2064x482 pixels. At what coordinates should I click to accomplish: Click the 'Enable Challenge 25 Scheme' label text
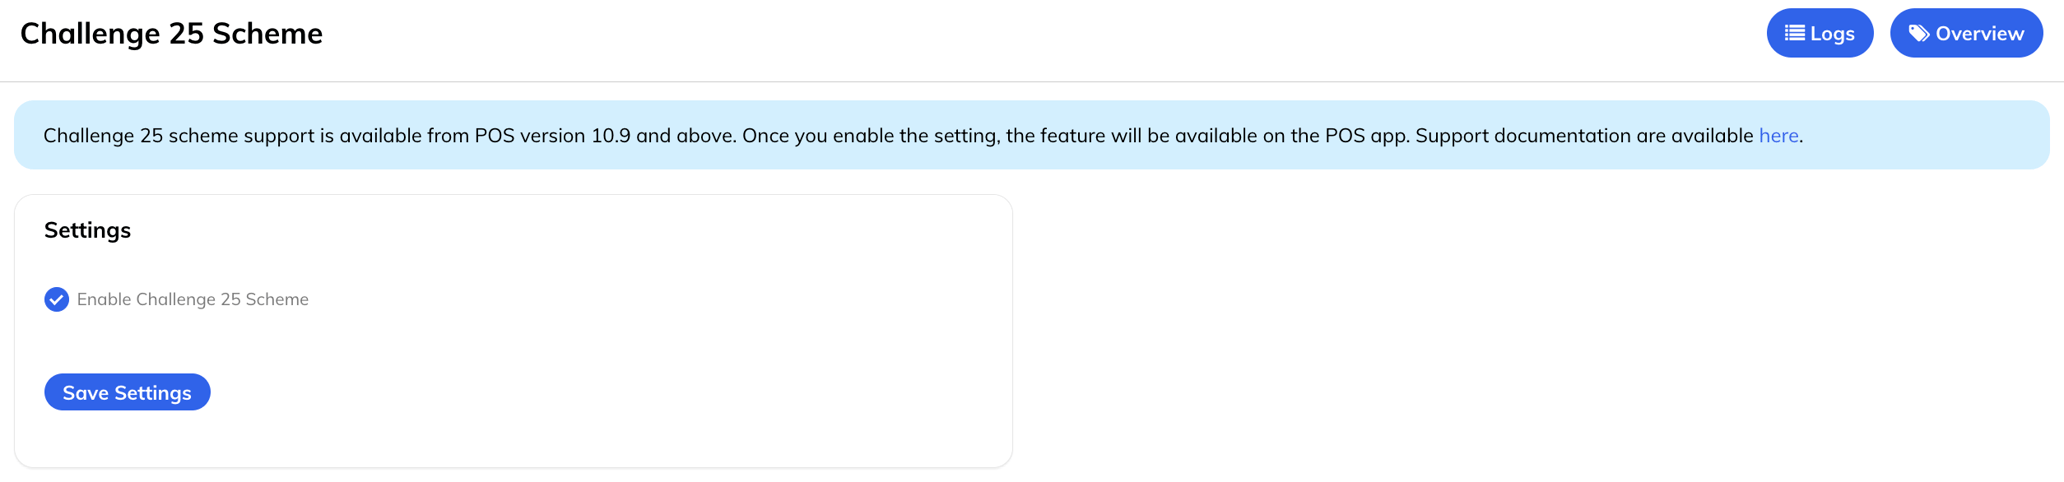point(192,299)
